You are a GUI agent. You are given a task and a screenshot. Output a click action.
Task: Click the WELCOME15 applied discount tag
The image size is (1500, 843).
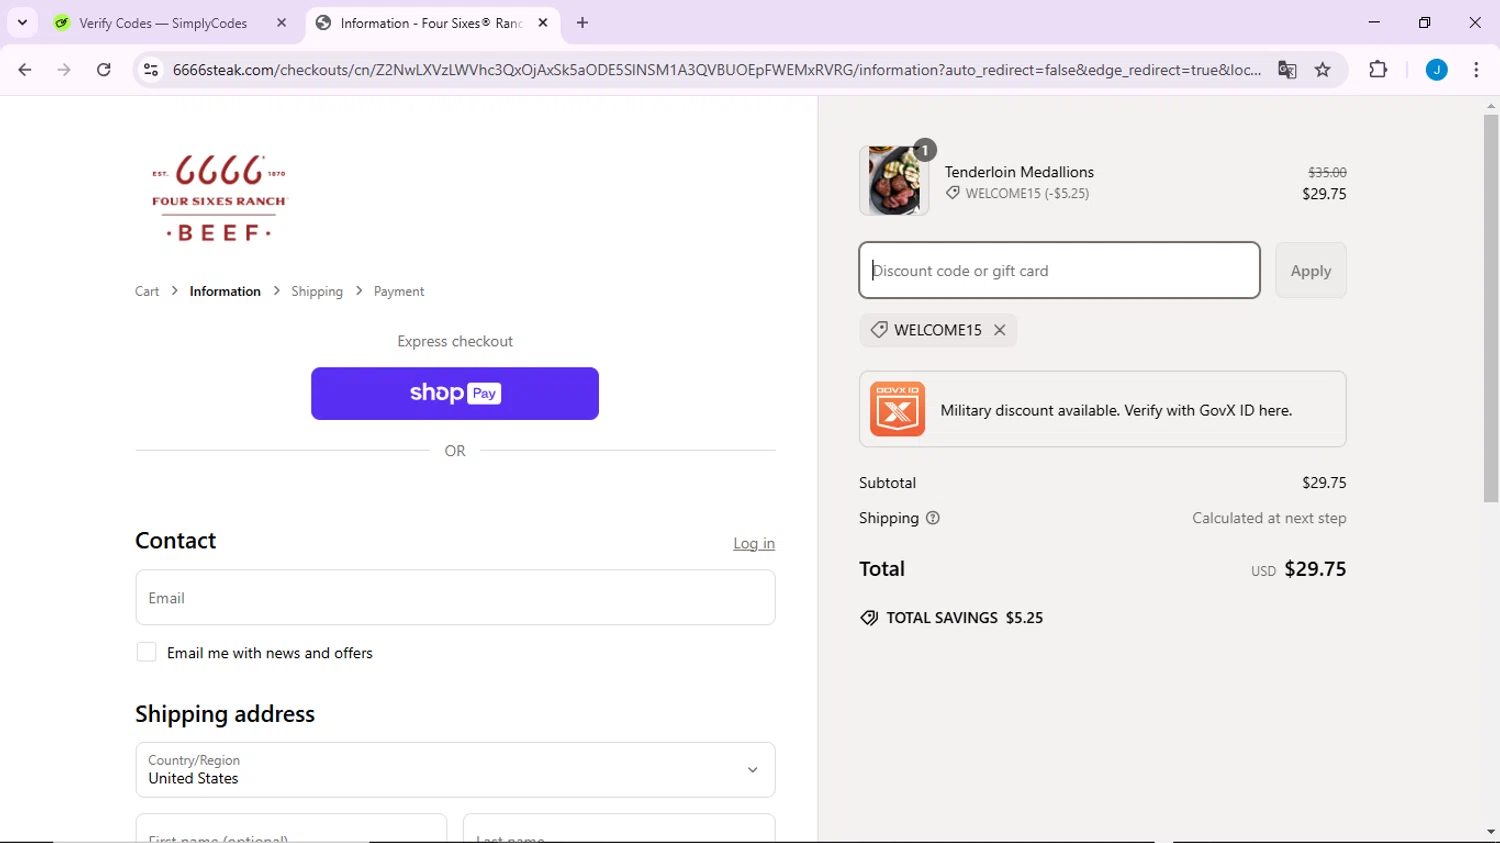click(x=938, y=330)
